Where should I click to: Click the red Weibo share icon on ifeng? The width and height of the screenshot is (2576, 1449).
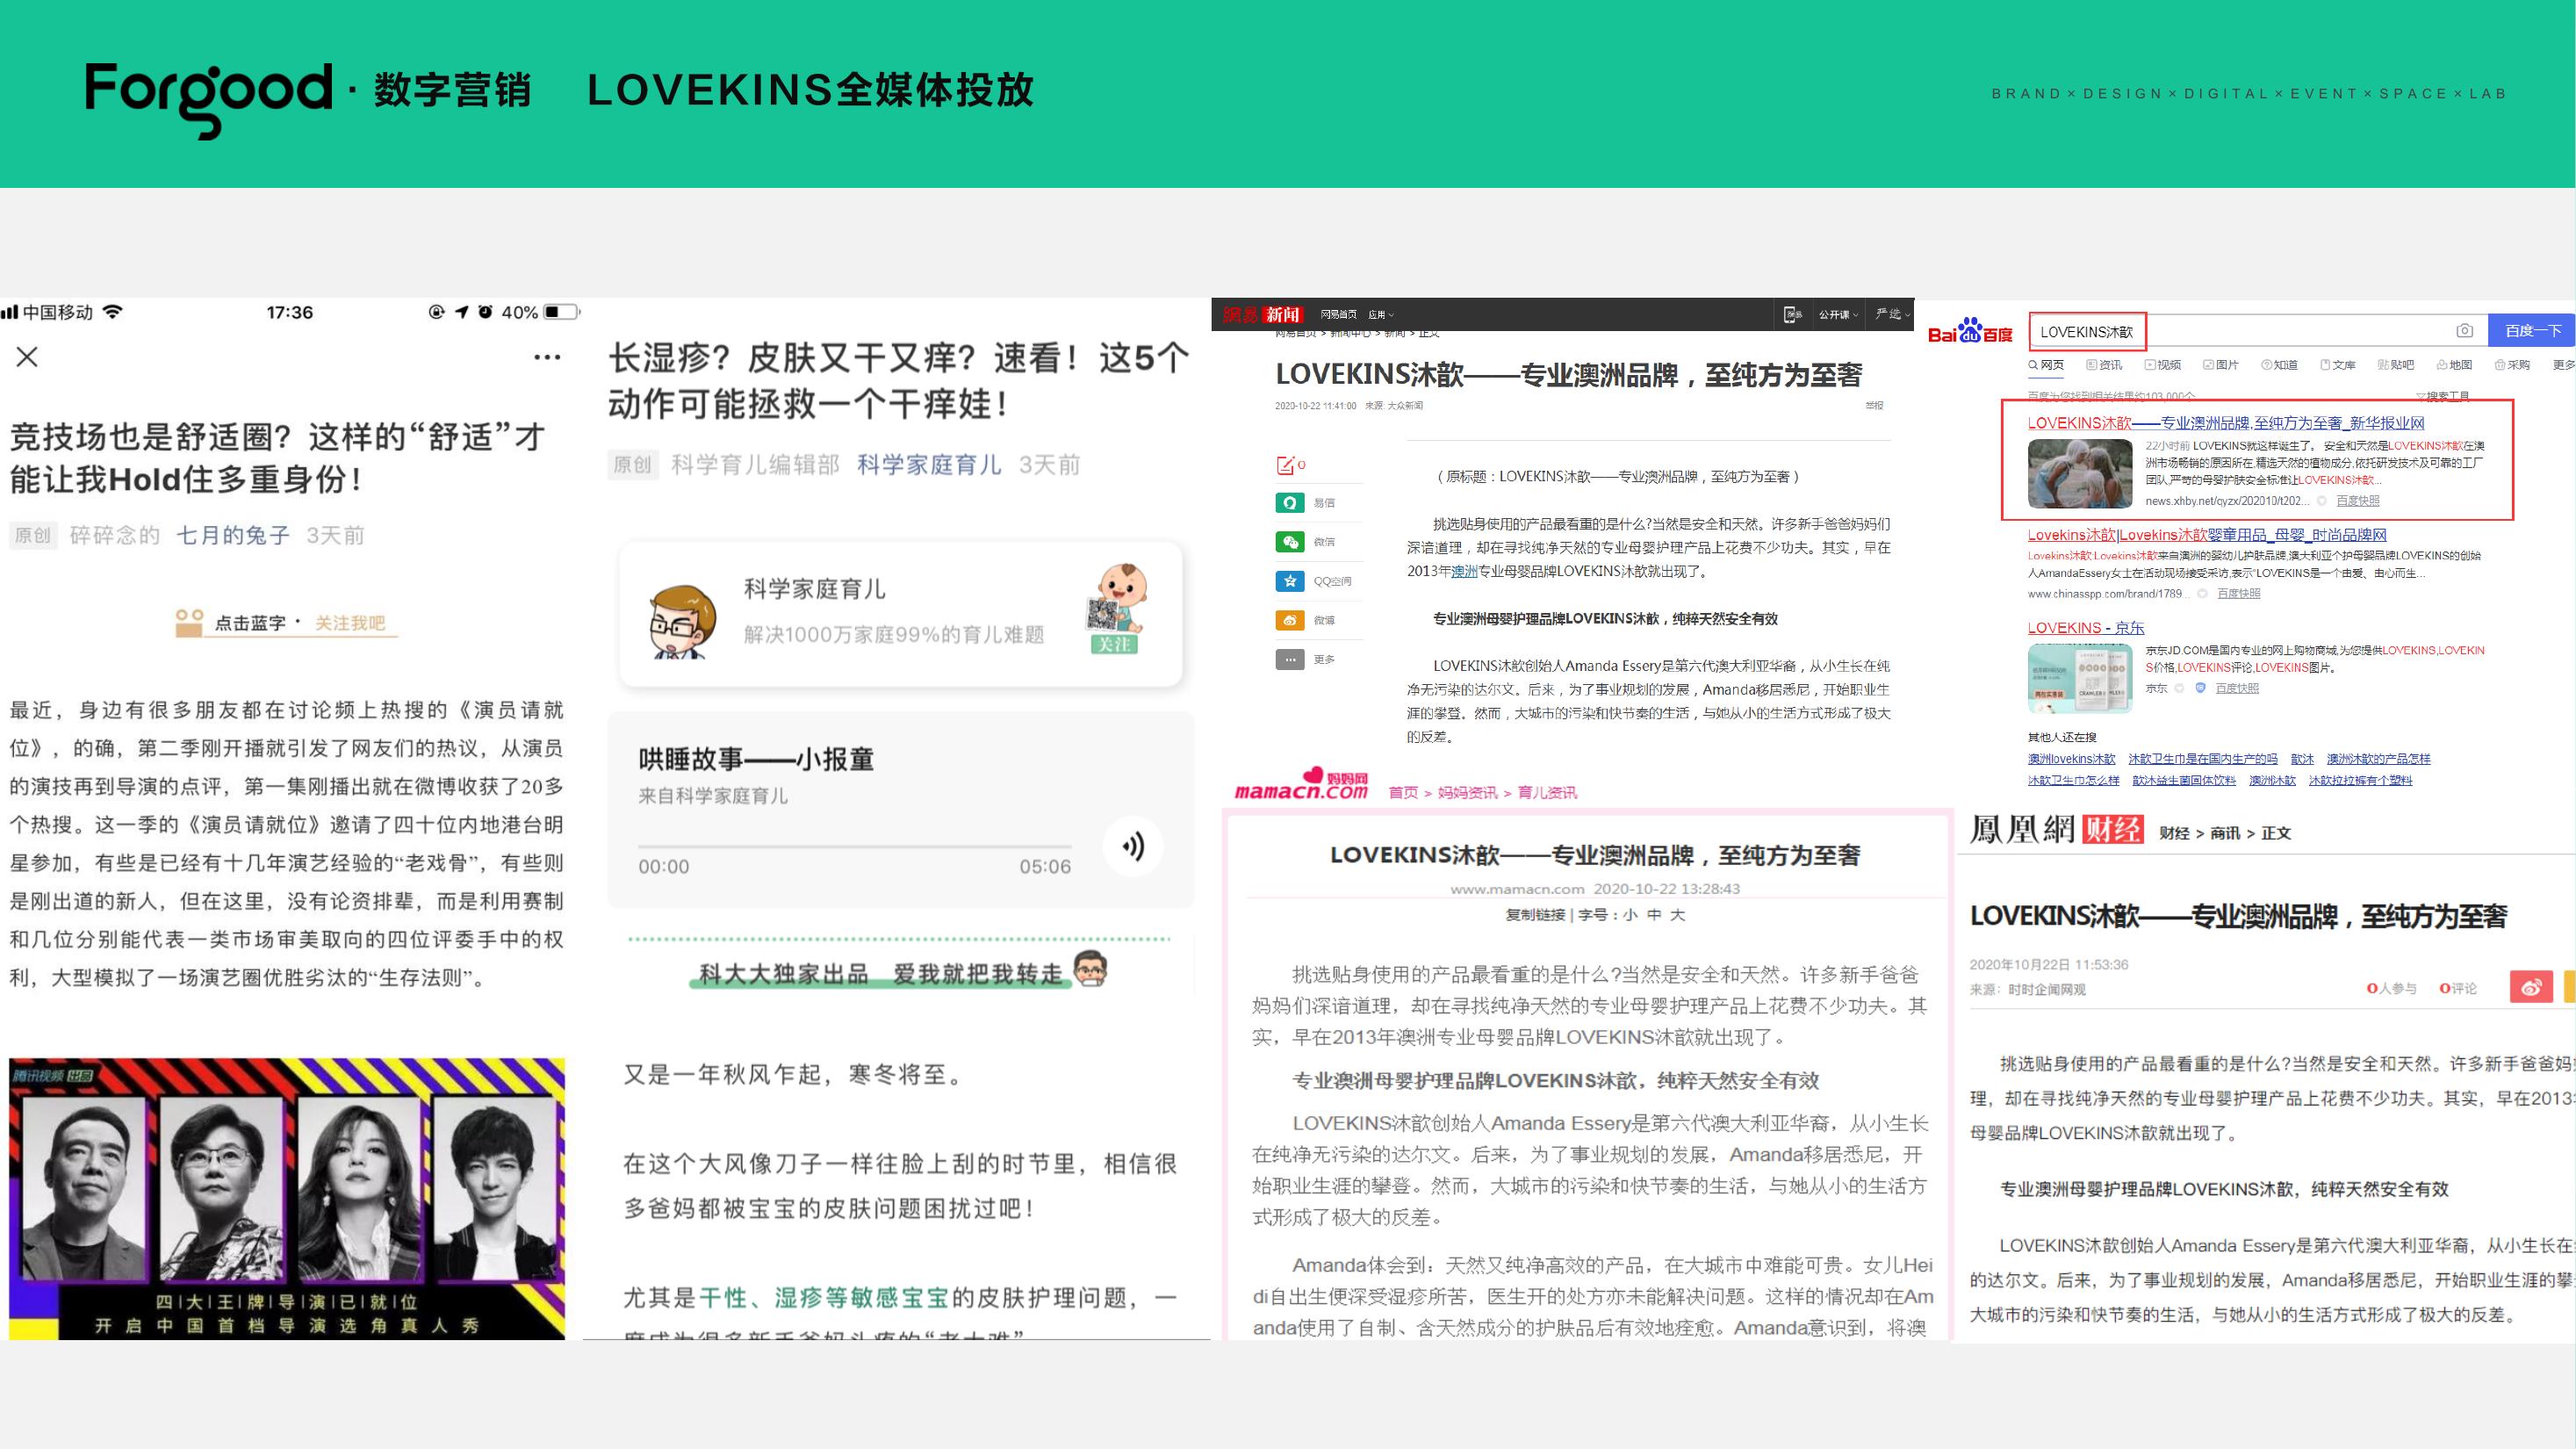pos(2531,987)
